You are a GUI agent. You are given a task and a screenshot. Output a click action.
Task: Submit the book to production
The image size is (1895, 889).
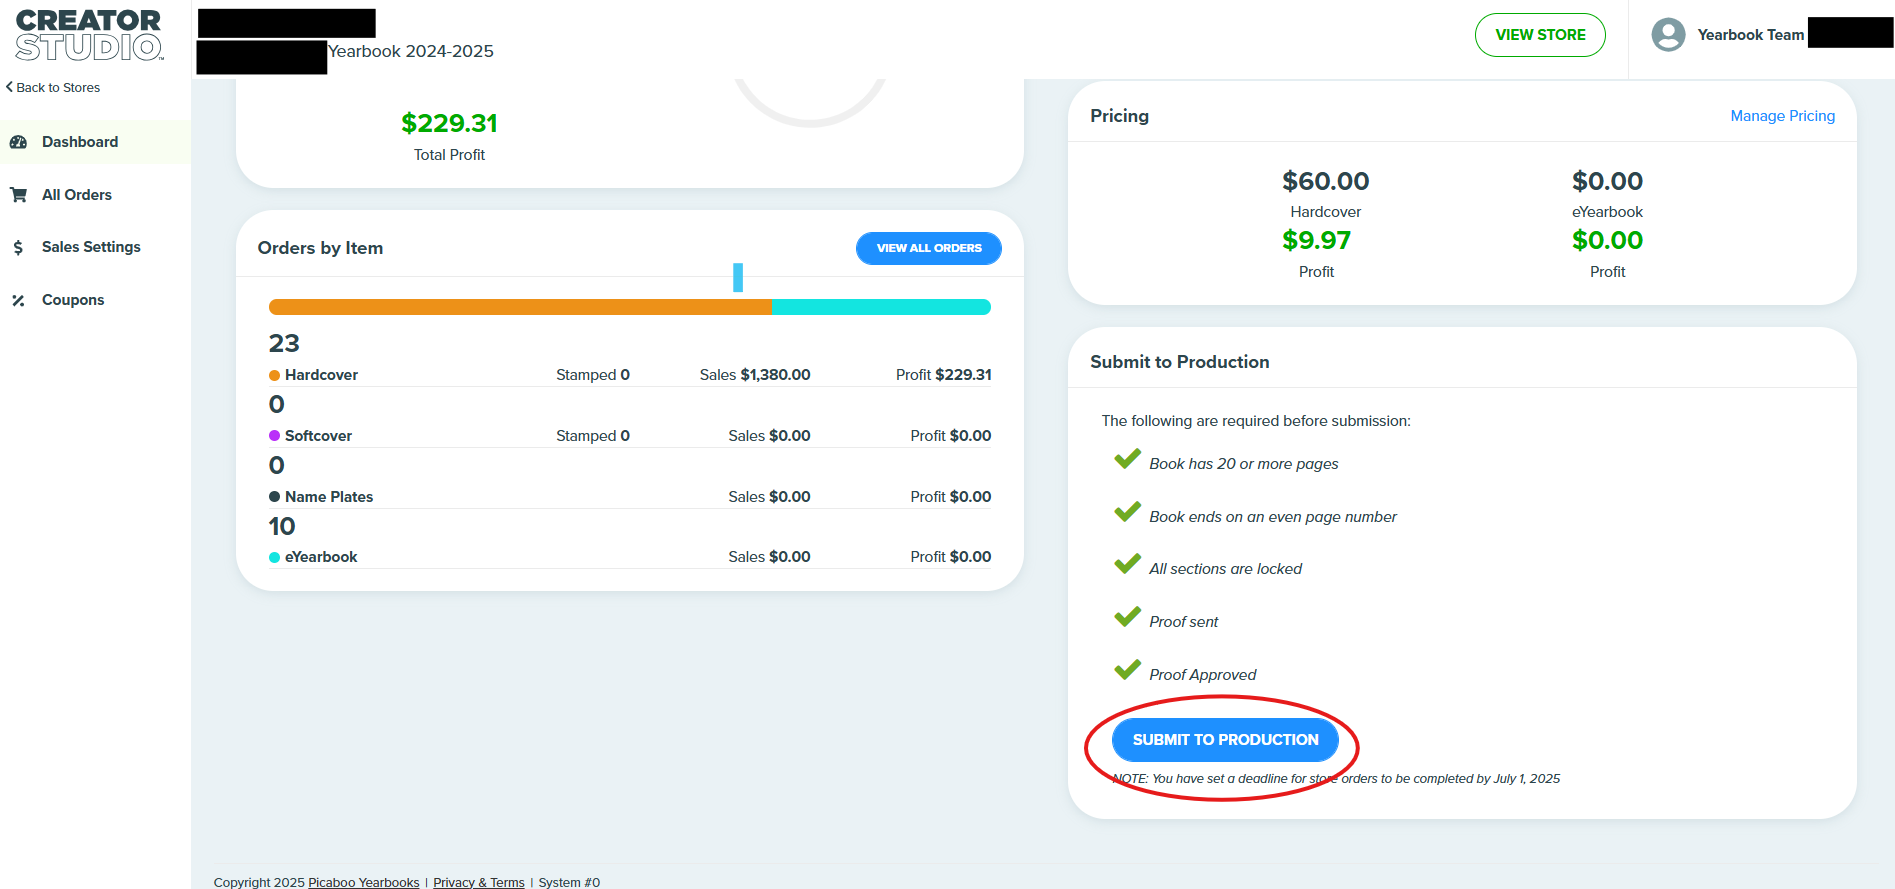pyautogui.click(x=1225, y=740)
